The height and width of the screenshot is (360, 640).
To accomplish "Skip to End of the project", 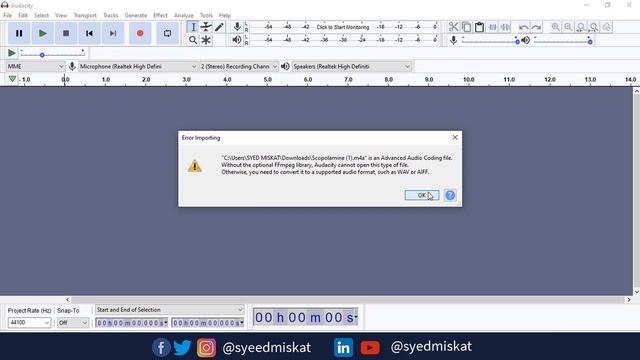I will 113,33.
